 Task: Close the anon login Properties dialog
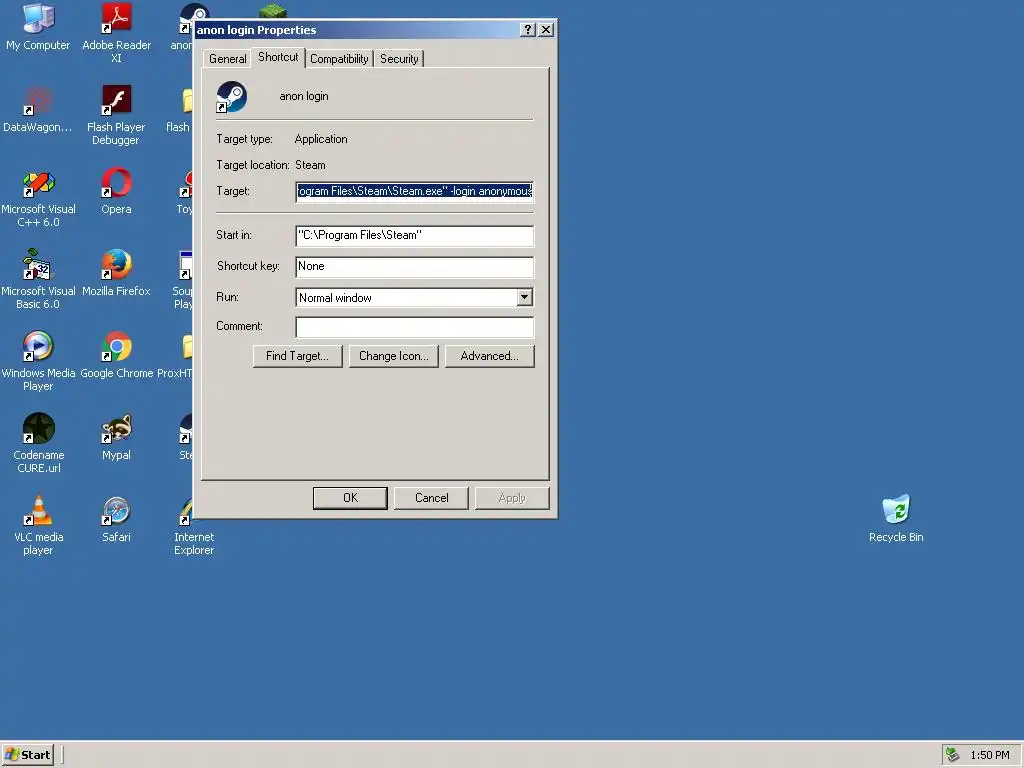point(546,30)
